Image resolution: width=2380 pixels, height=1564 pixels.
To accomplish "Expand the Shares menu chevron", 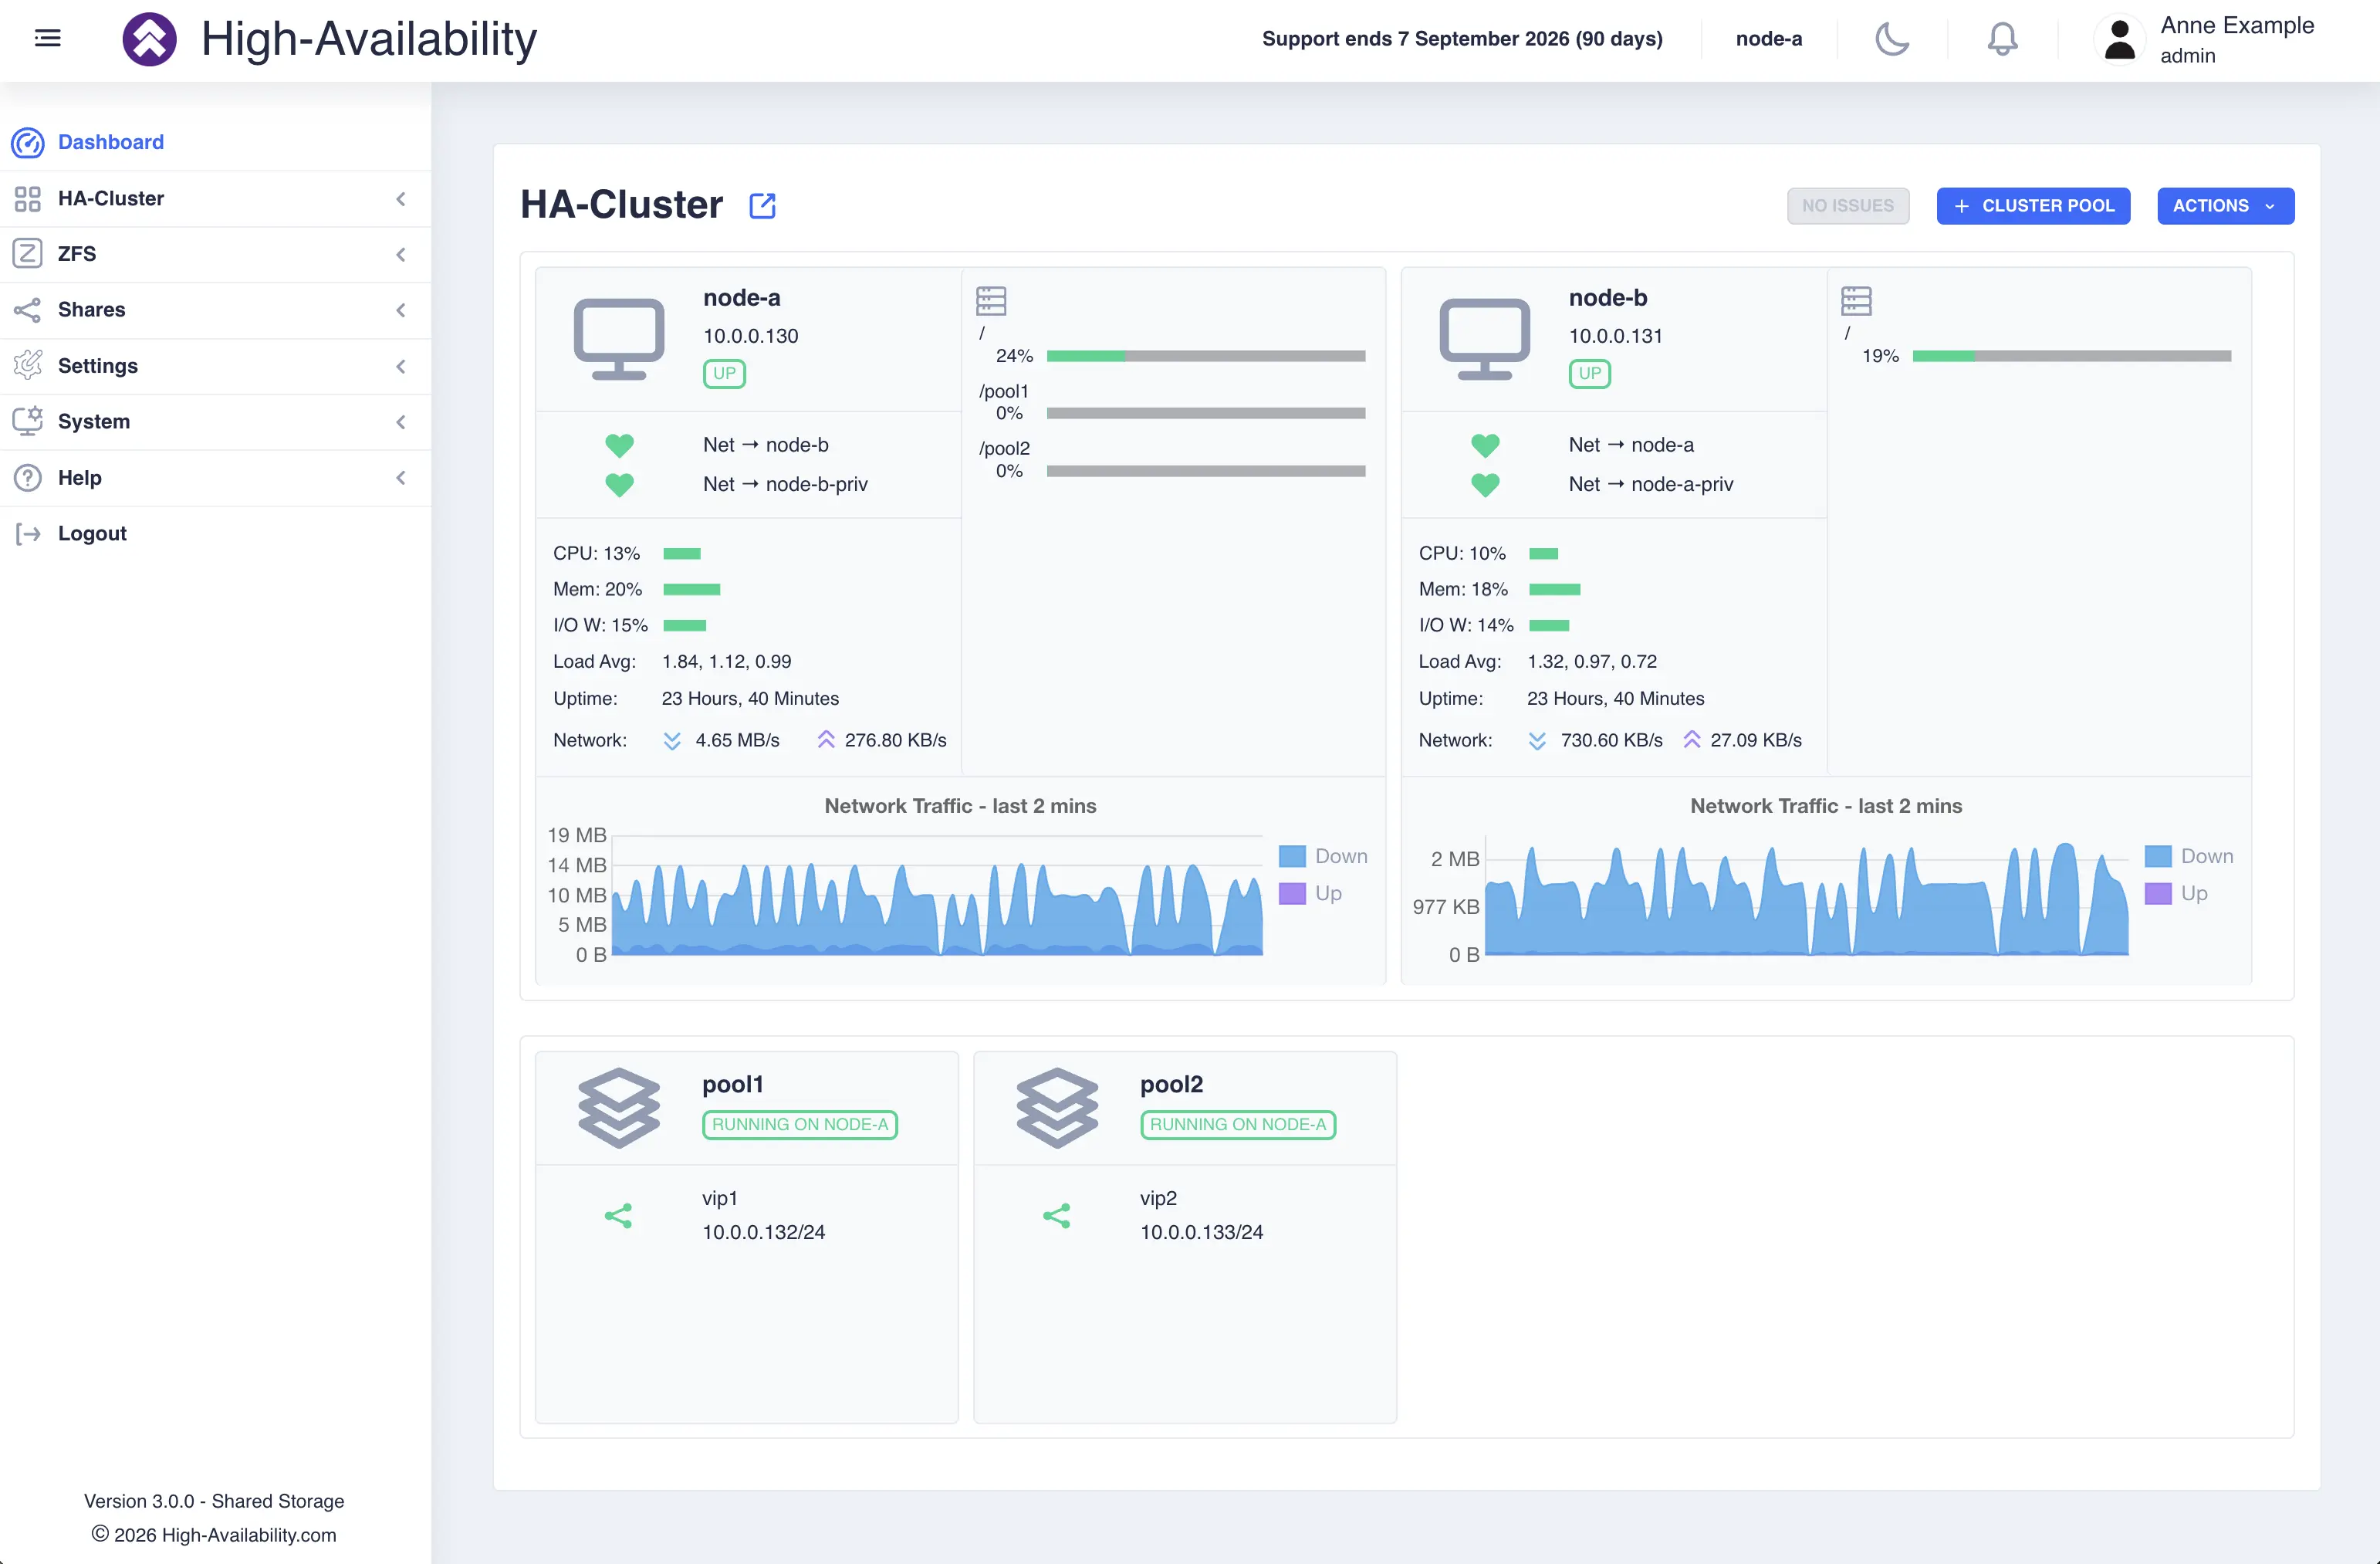I will 401,310.
